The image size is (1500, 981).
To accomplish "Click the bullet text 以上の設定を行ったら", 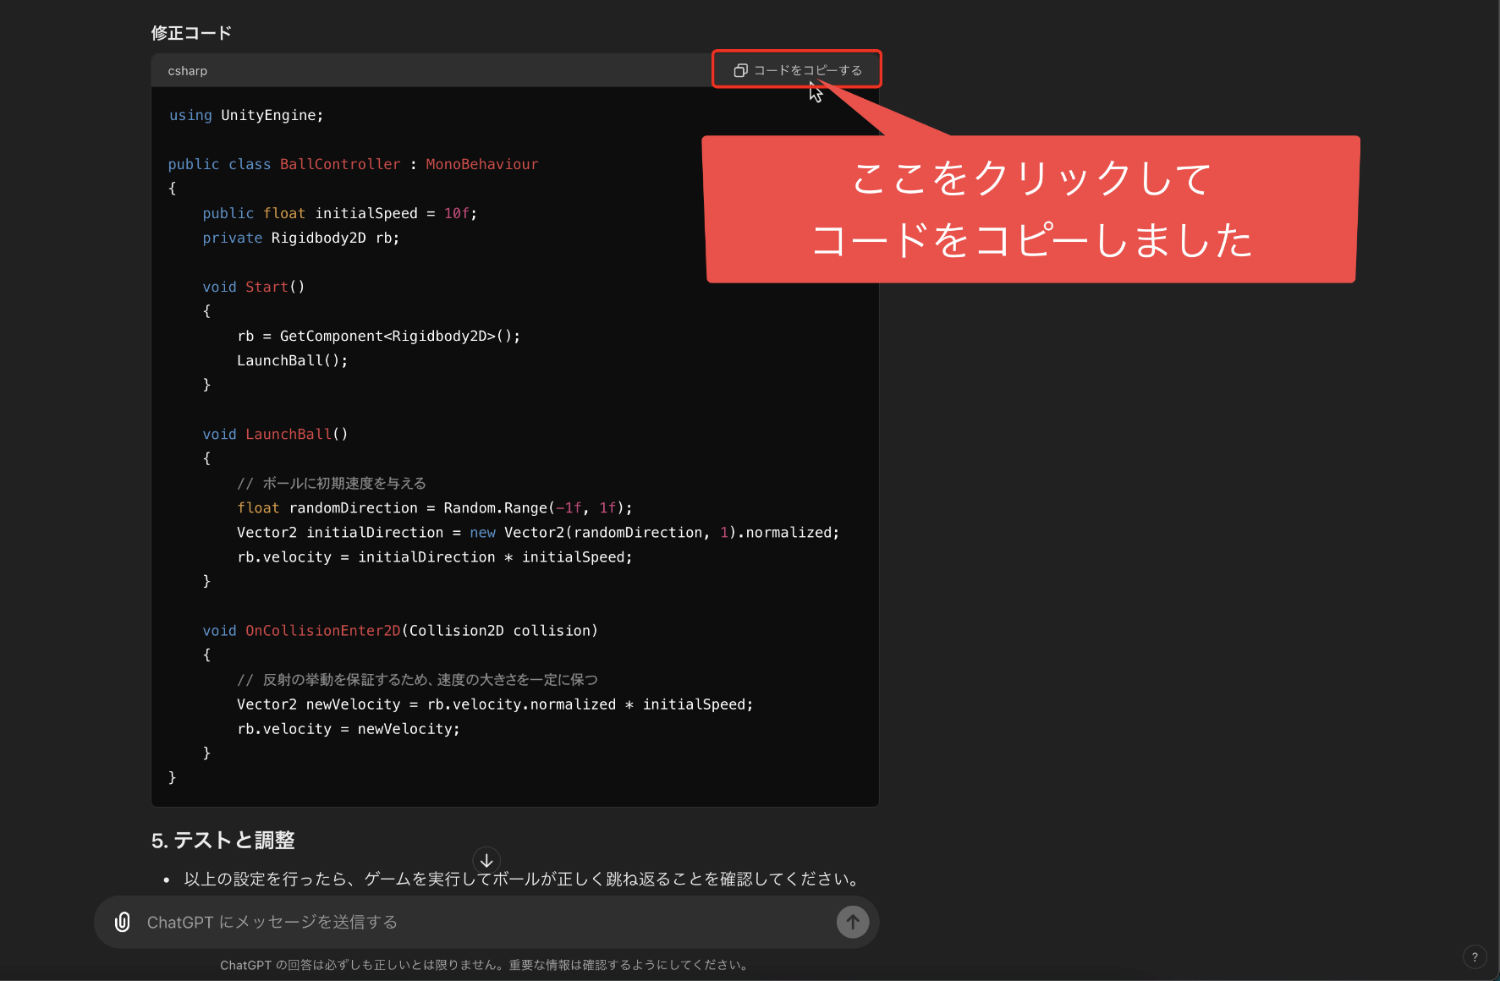I will (522, 879).
